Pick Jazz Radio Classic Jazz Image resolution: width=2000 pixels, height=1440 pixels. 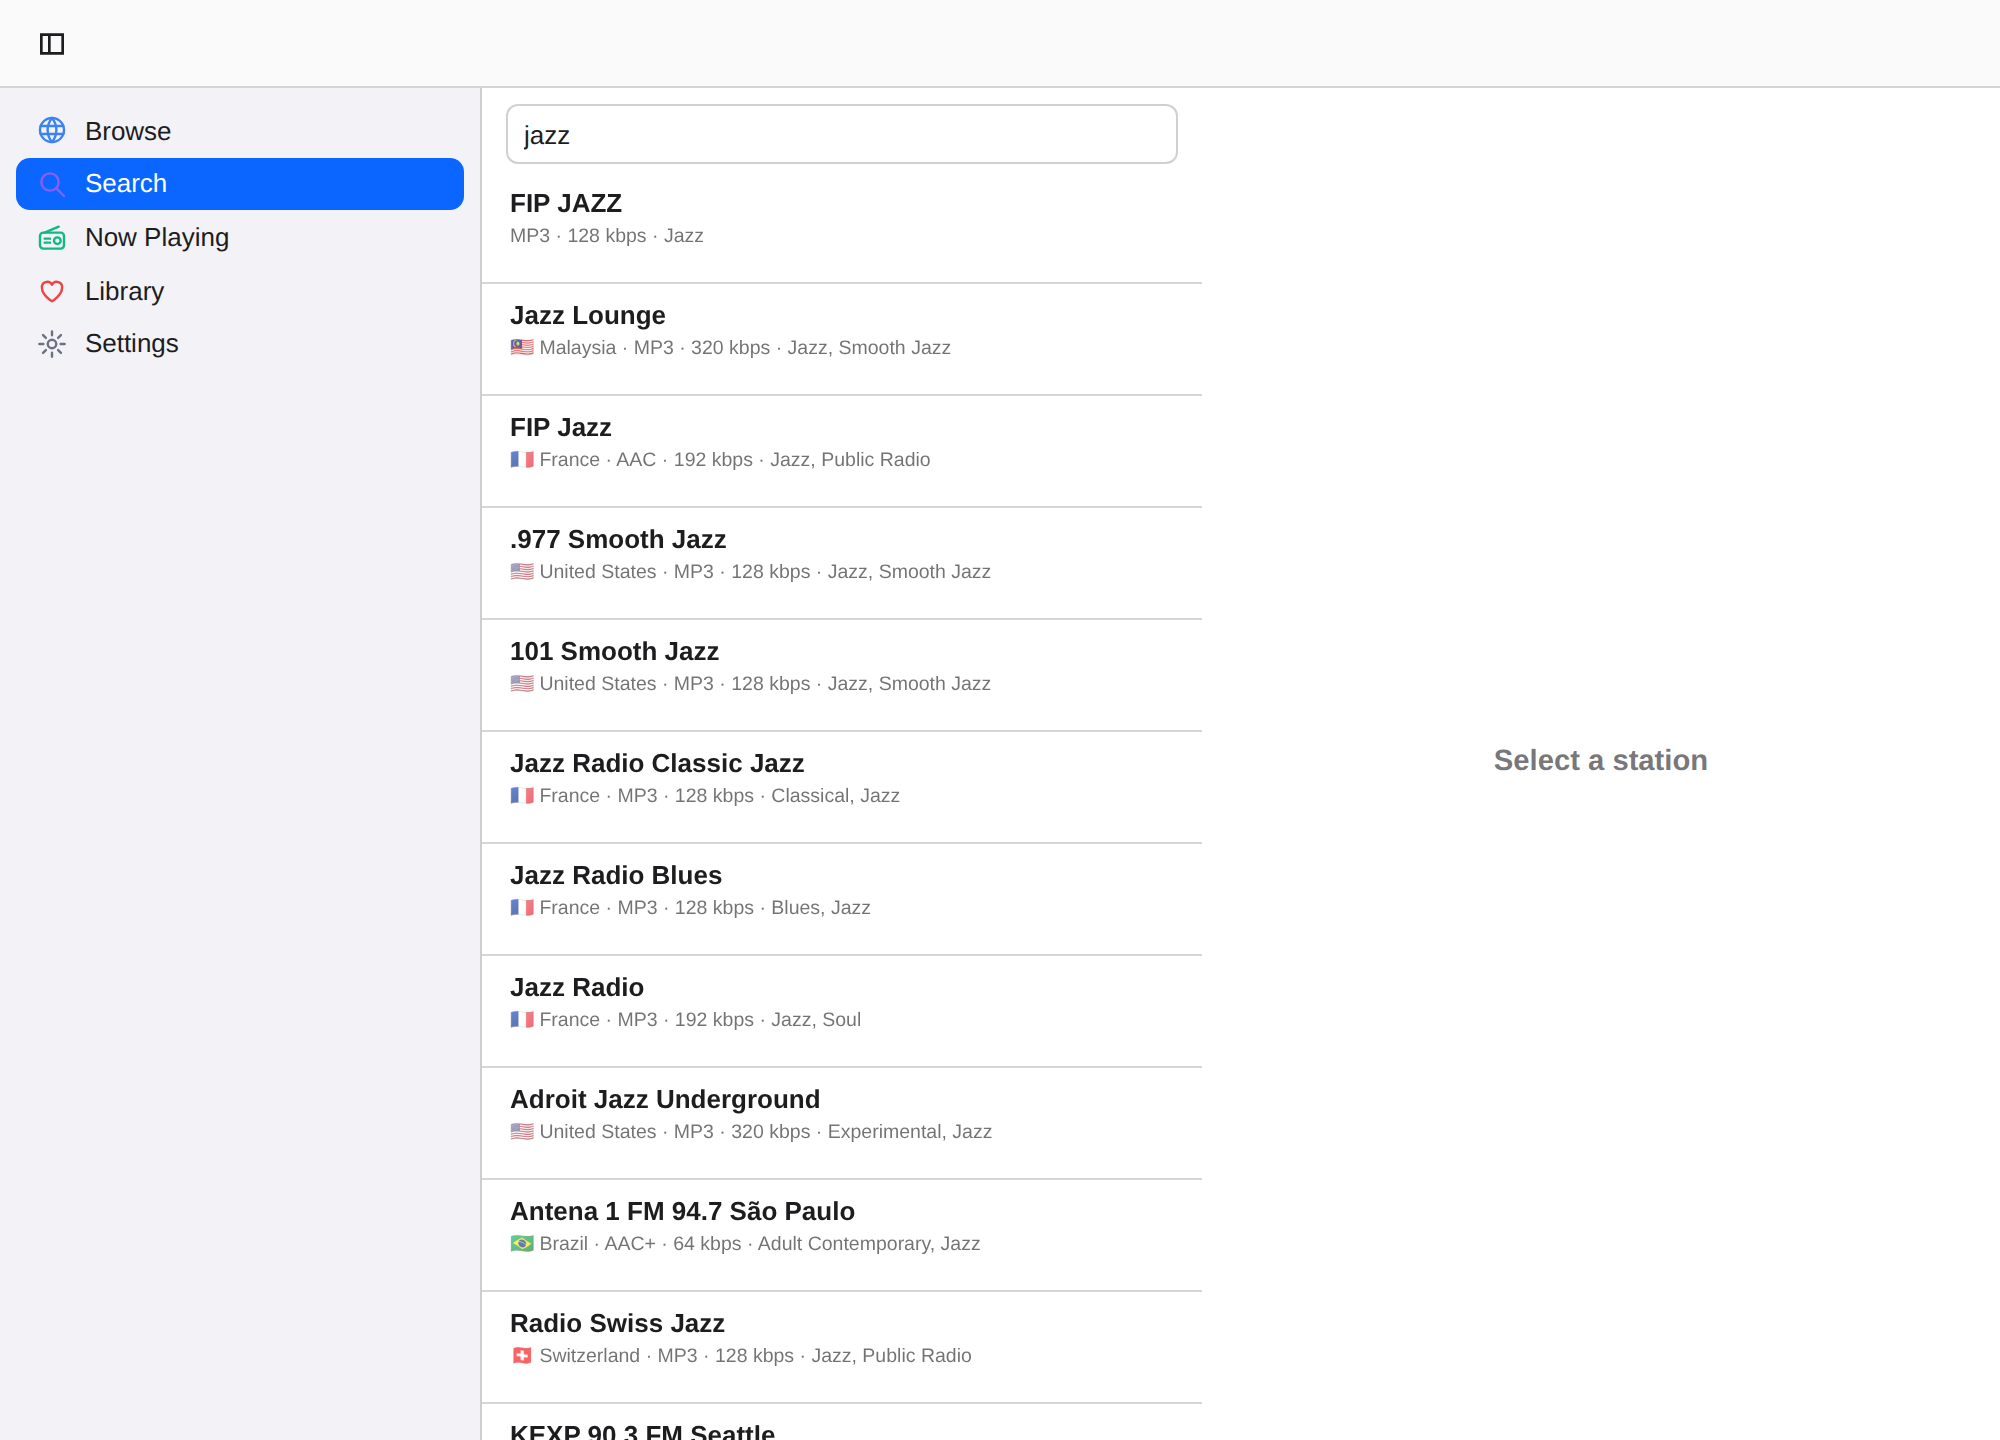(x=842, y=787)
